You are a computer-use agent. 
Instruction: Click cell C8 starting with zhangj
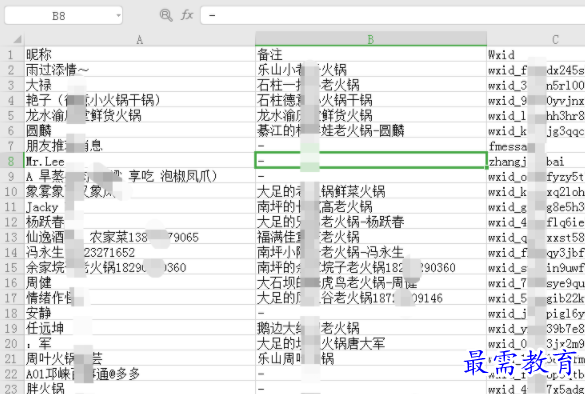click(x=536, y=161)
